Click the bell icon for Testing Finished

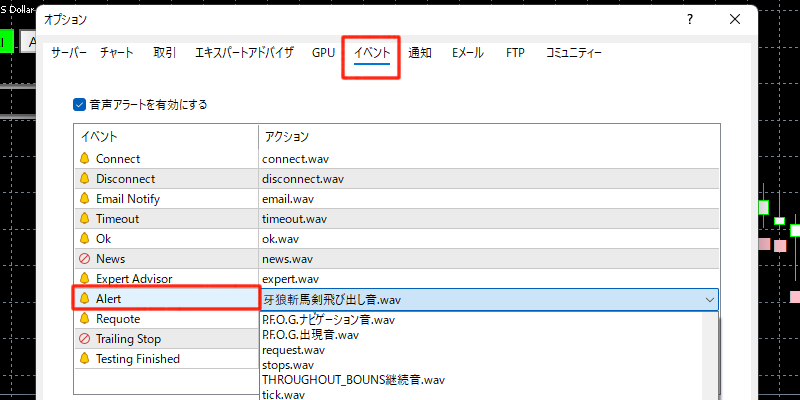pos(85,359)
